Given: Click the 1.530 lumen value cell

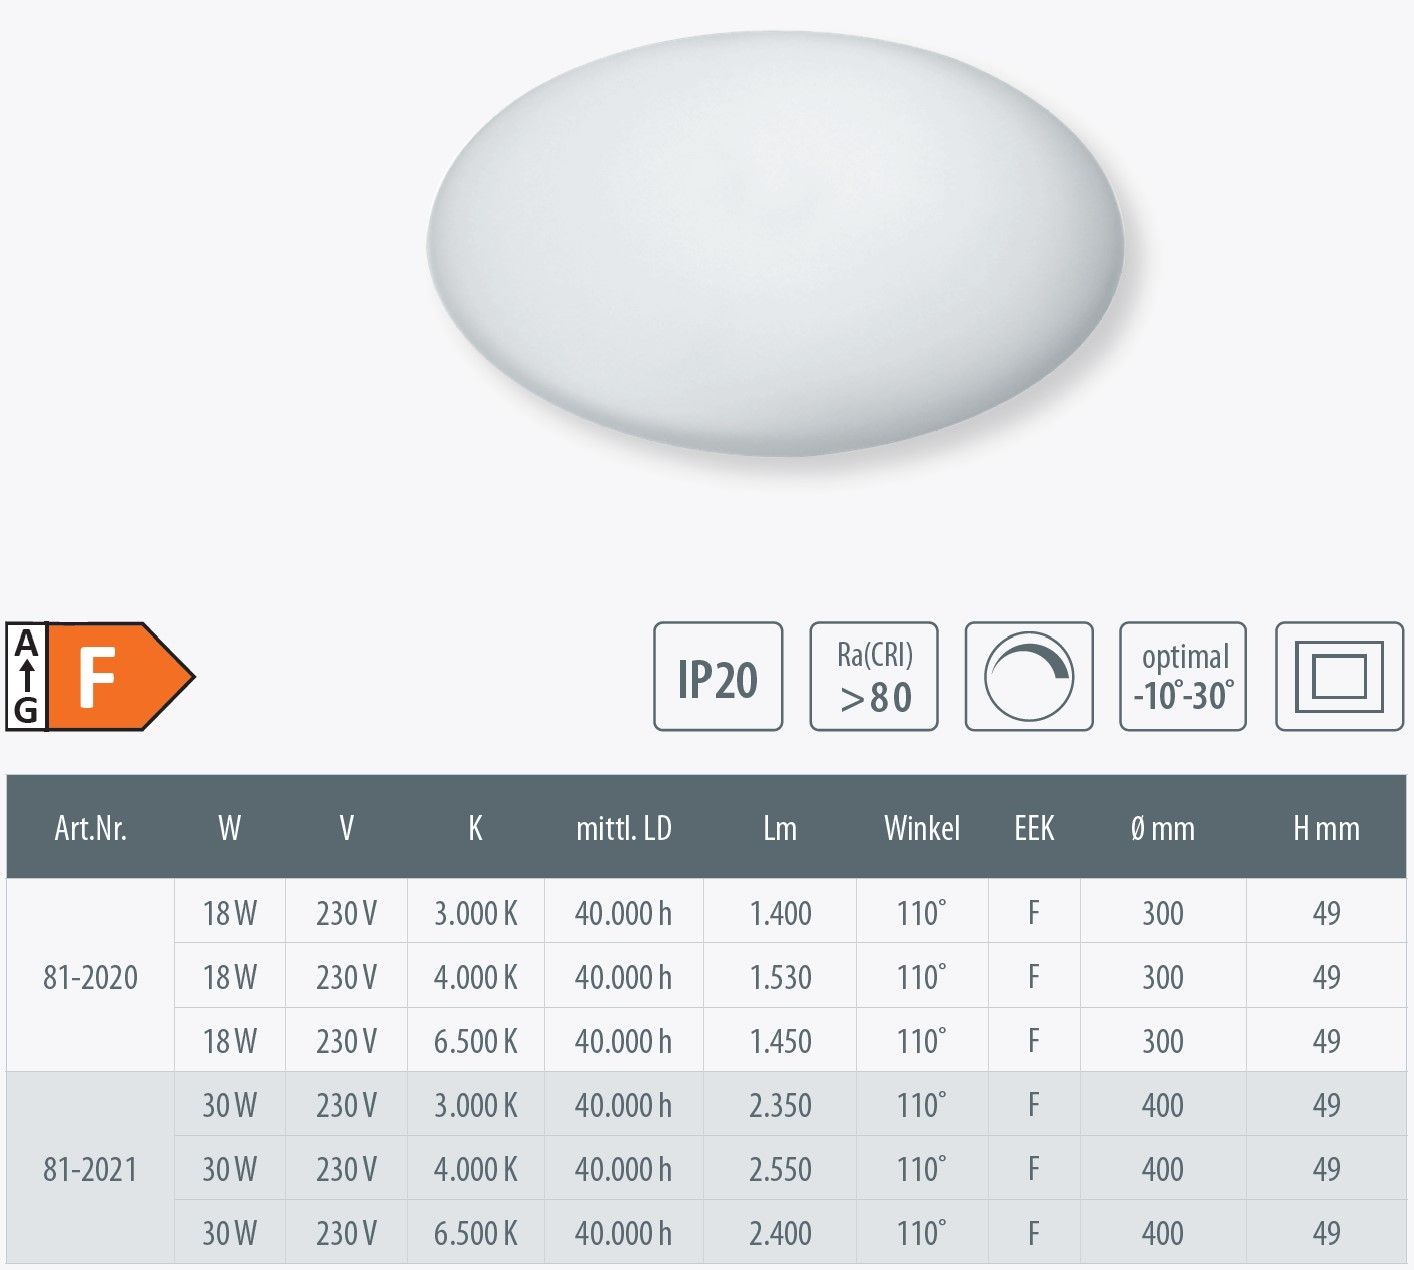Looking at the screenshot, I should (781, 977).
